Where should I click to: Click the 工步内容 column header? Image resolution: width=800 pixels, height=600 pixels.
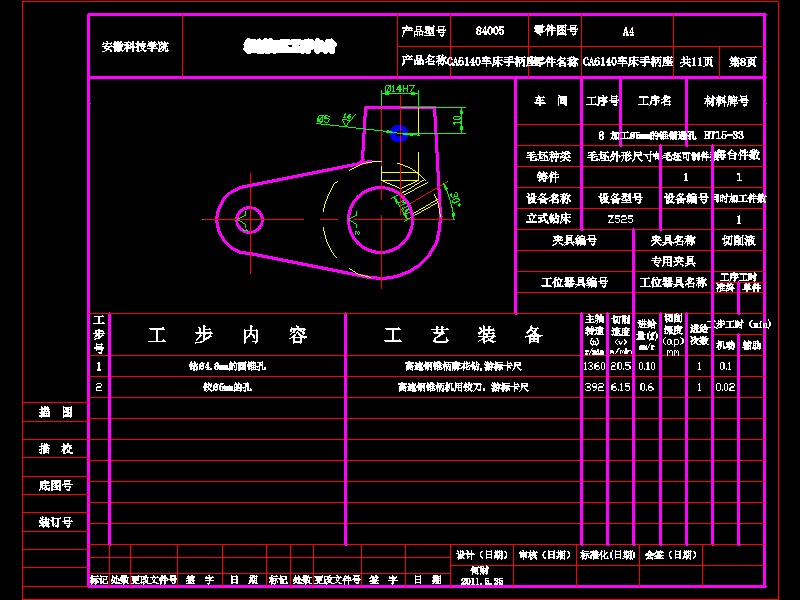pyautogui.click(x=228, y=335)
